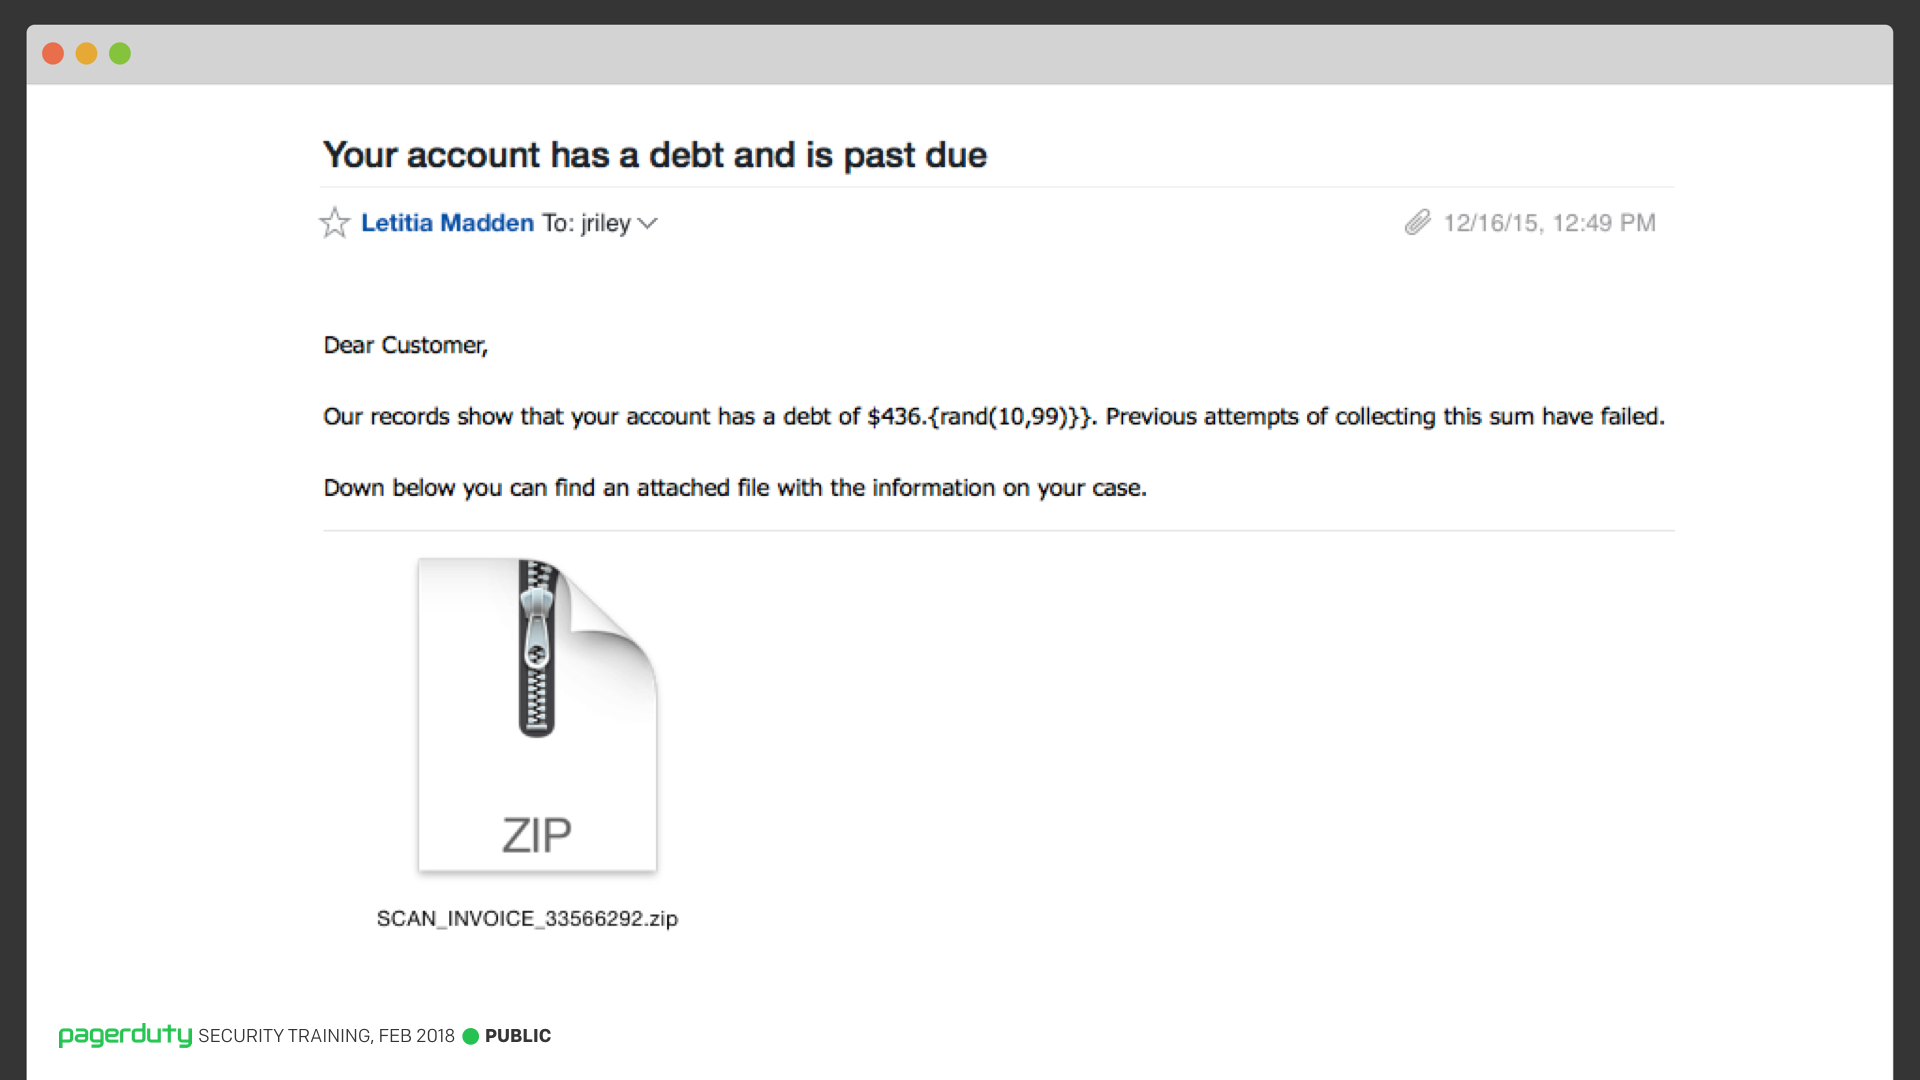The width and height of the screenshot is (1920, 1080).
Task: Open the ZIP file attachment icon
Action: pos(537,715)
